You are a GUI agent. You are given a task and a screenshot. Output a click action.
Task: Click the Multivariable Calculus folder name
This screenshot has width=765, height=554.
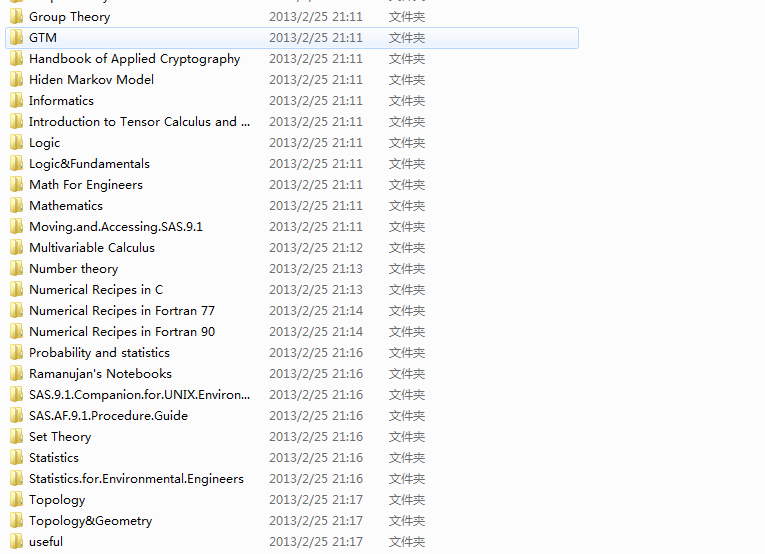coord(92,248)
